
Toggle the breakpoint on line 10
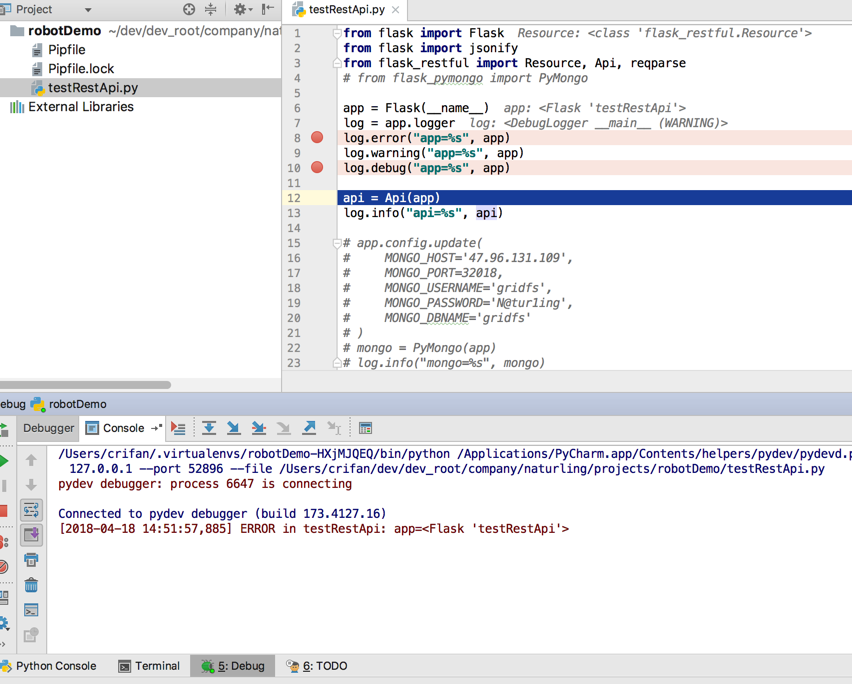[317, 168]
